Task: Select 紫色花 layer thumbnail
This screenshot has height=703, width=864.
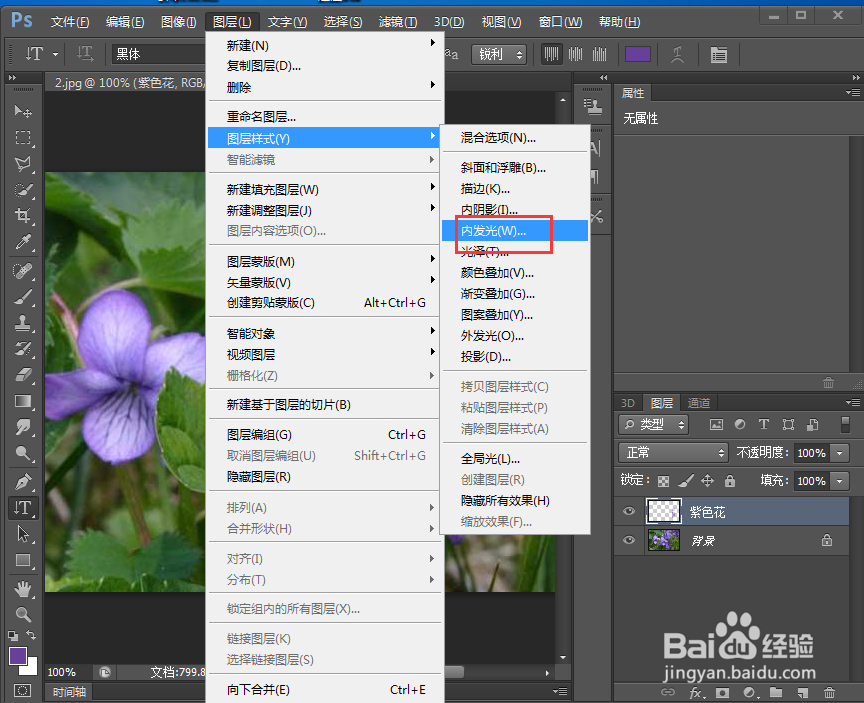Action: [x=663, y=511]
